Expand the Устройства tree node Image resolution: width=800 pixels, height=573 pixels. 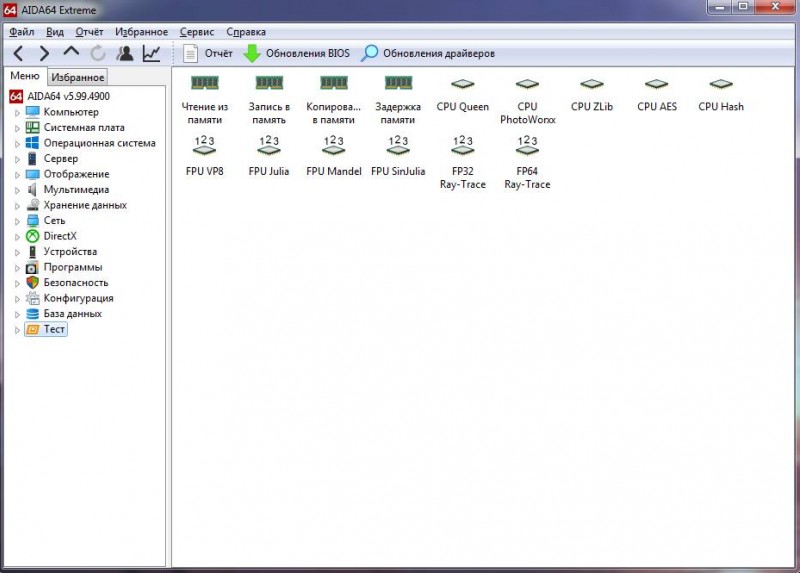tap(17, 252)
